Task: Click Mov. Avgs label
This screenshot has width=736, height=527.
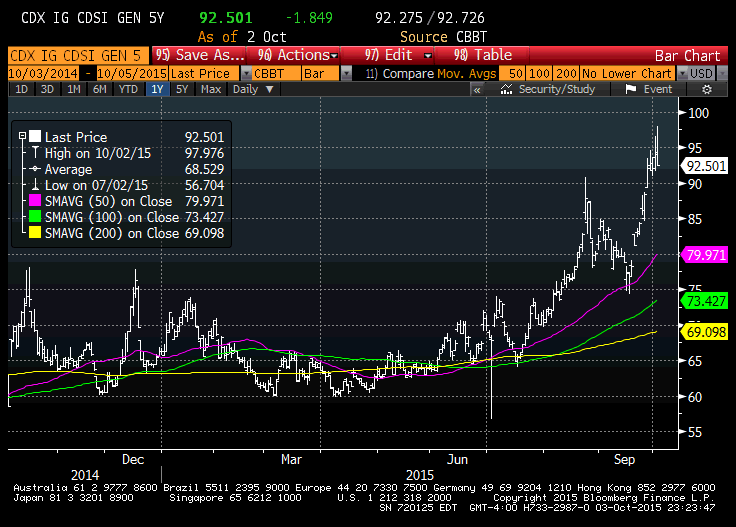Action: tap(467, 74)
